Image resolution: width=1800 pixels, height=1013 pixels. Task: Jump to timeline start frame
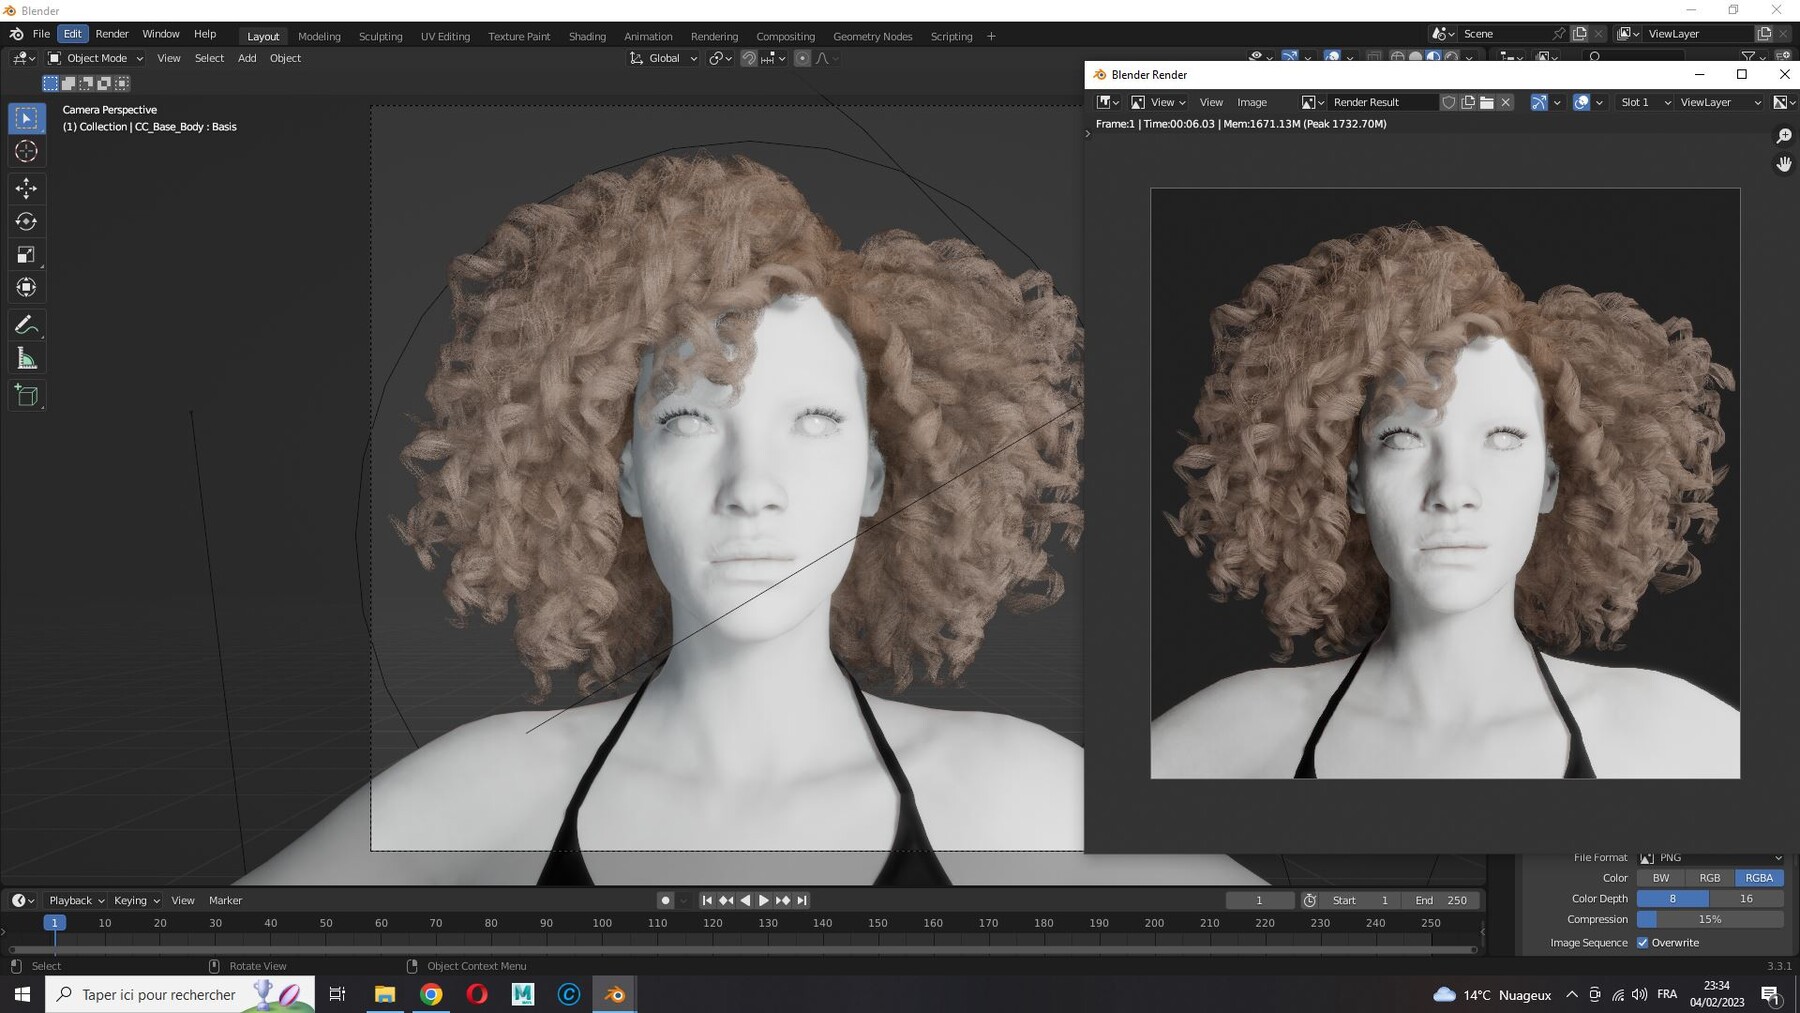tap(707, 901)
